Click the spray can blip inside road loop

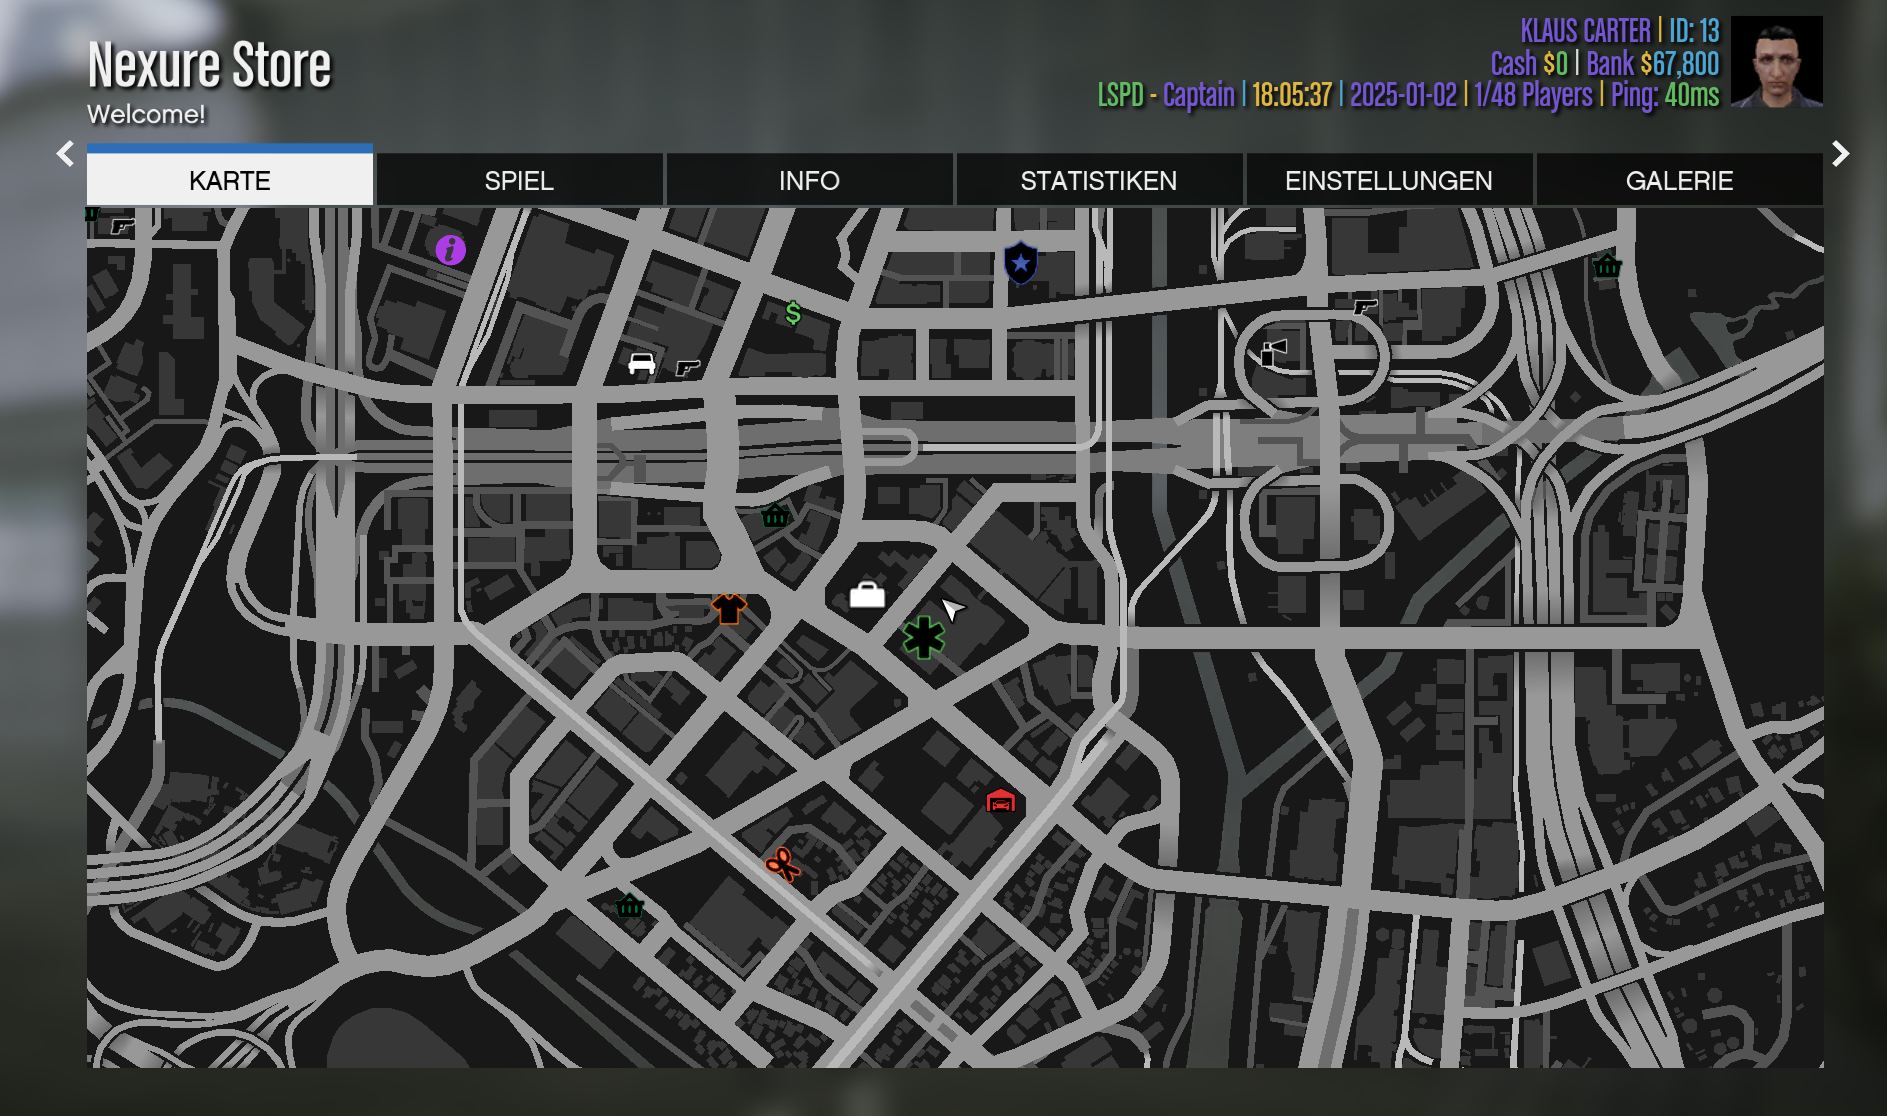(1273, 353)
